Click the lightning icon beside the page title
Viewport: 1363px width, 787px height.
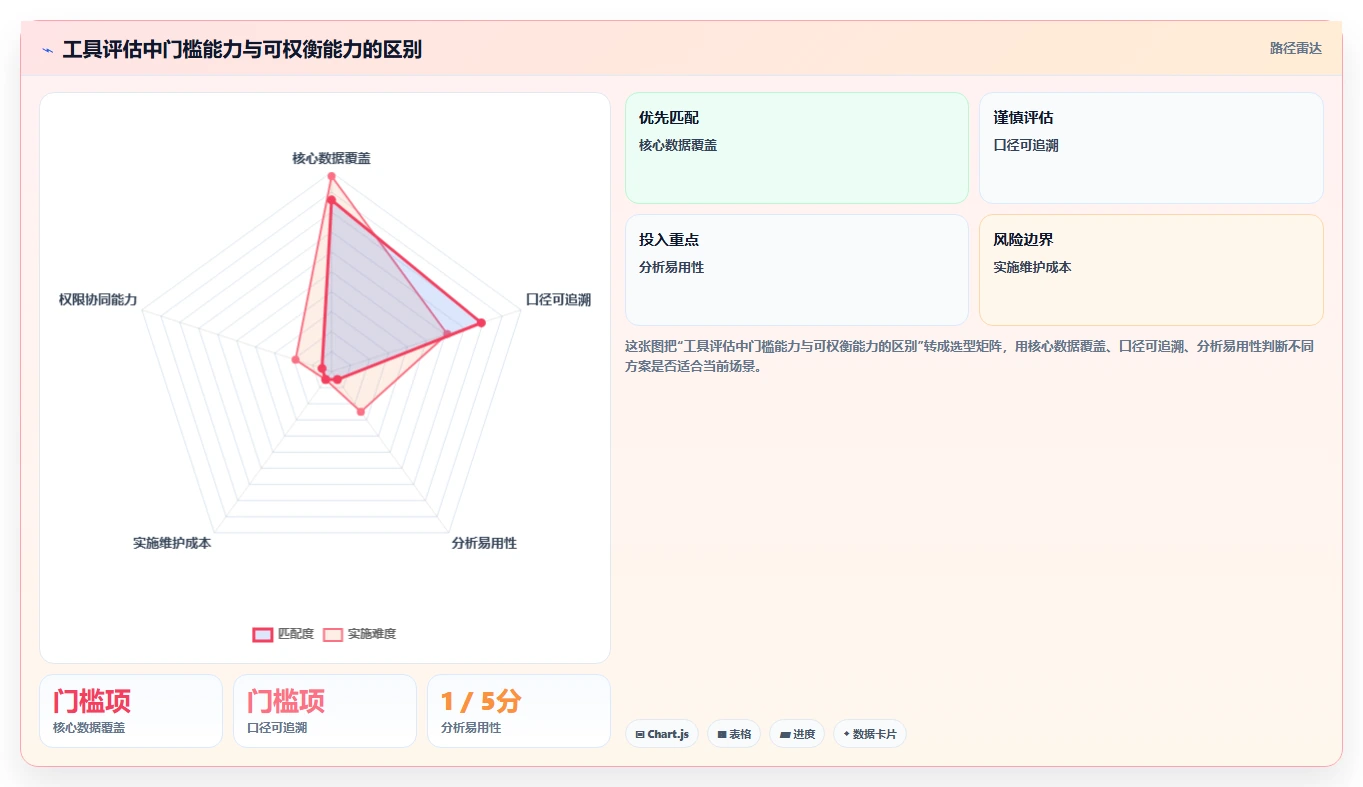click(48, 49)
